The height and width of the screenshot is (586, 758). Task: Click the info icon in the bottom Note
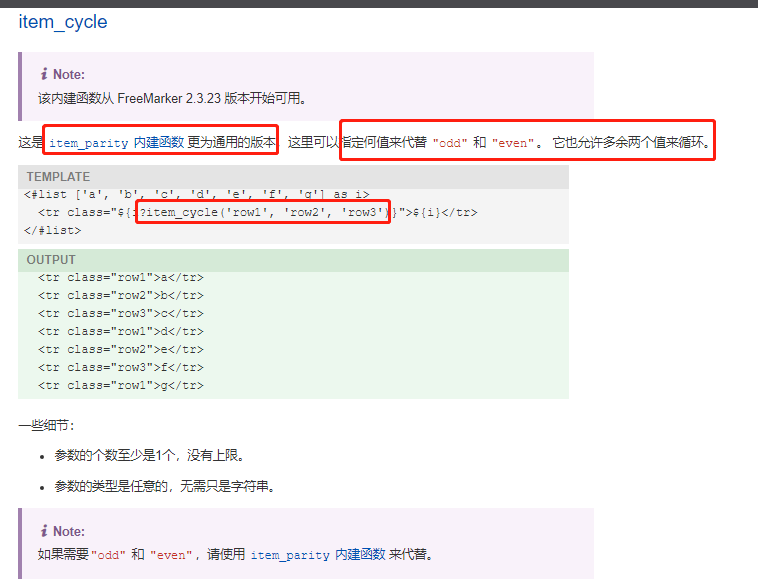coord(44,531)
